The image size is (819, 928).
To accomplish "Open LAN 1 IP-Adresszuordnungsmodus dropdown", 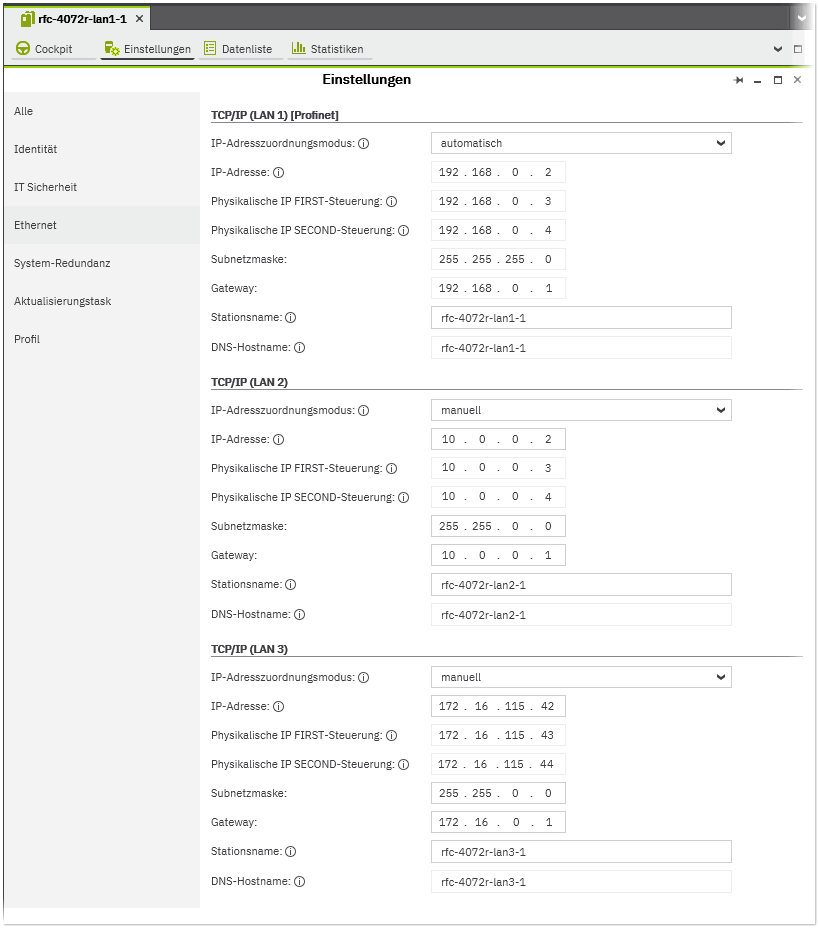I will point(581,144).
